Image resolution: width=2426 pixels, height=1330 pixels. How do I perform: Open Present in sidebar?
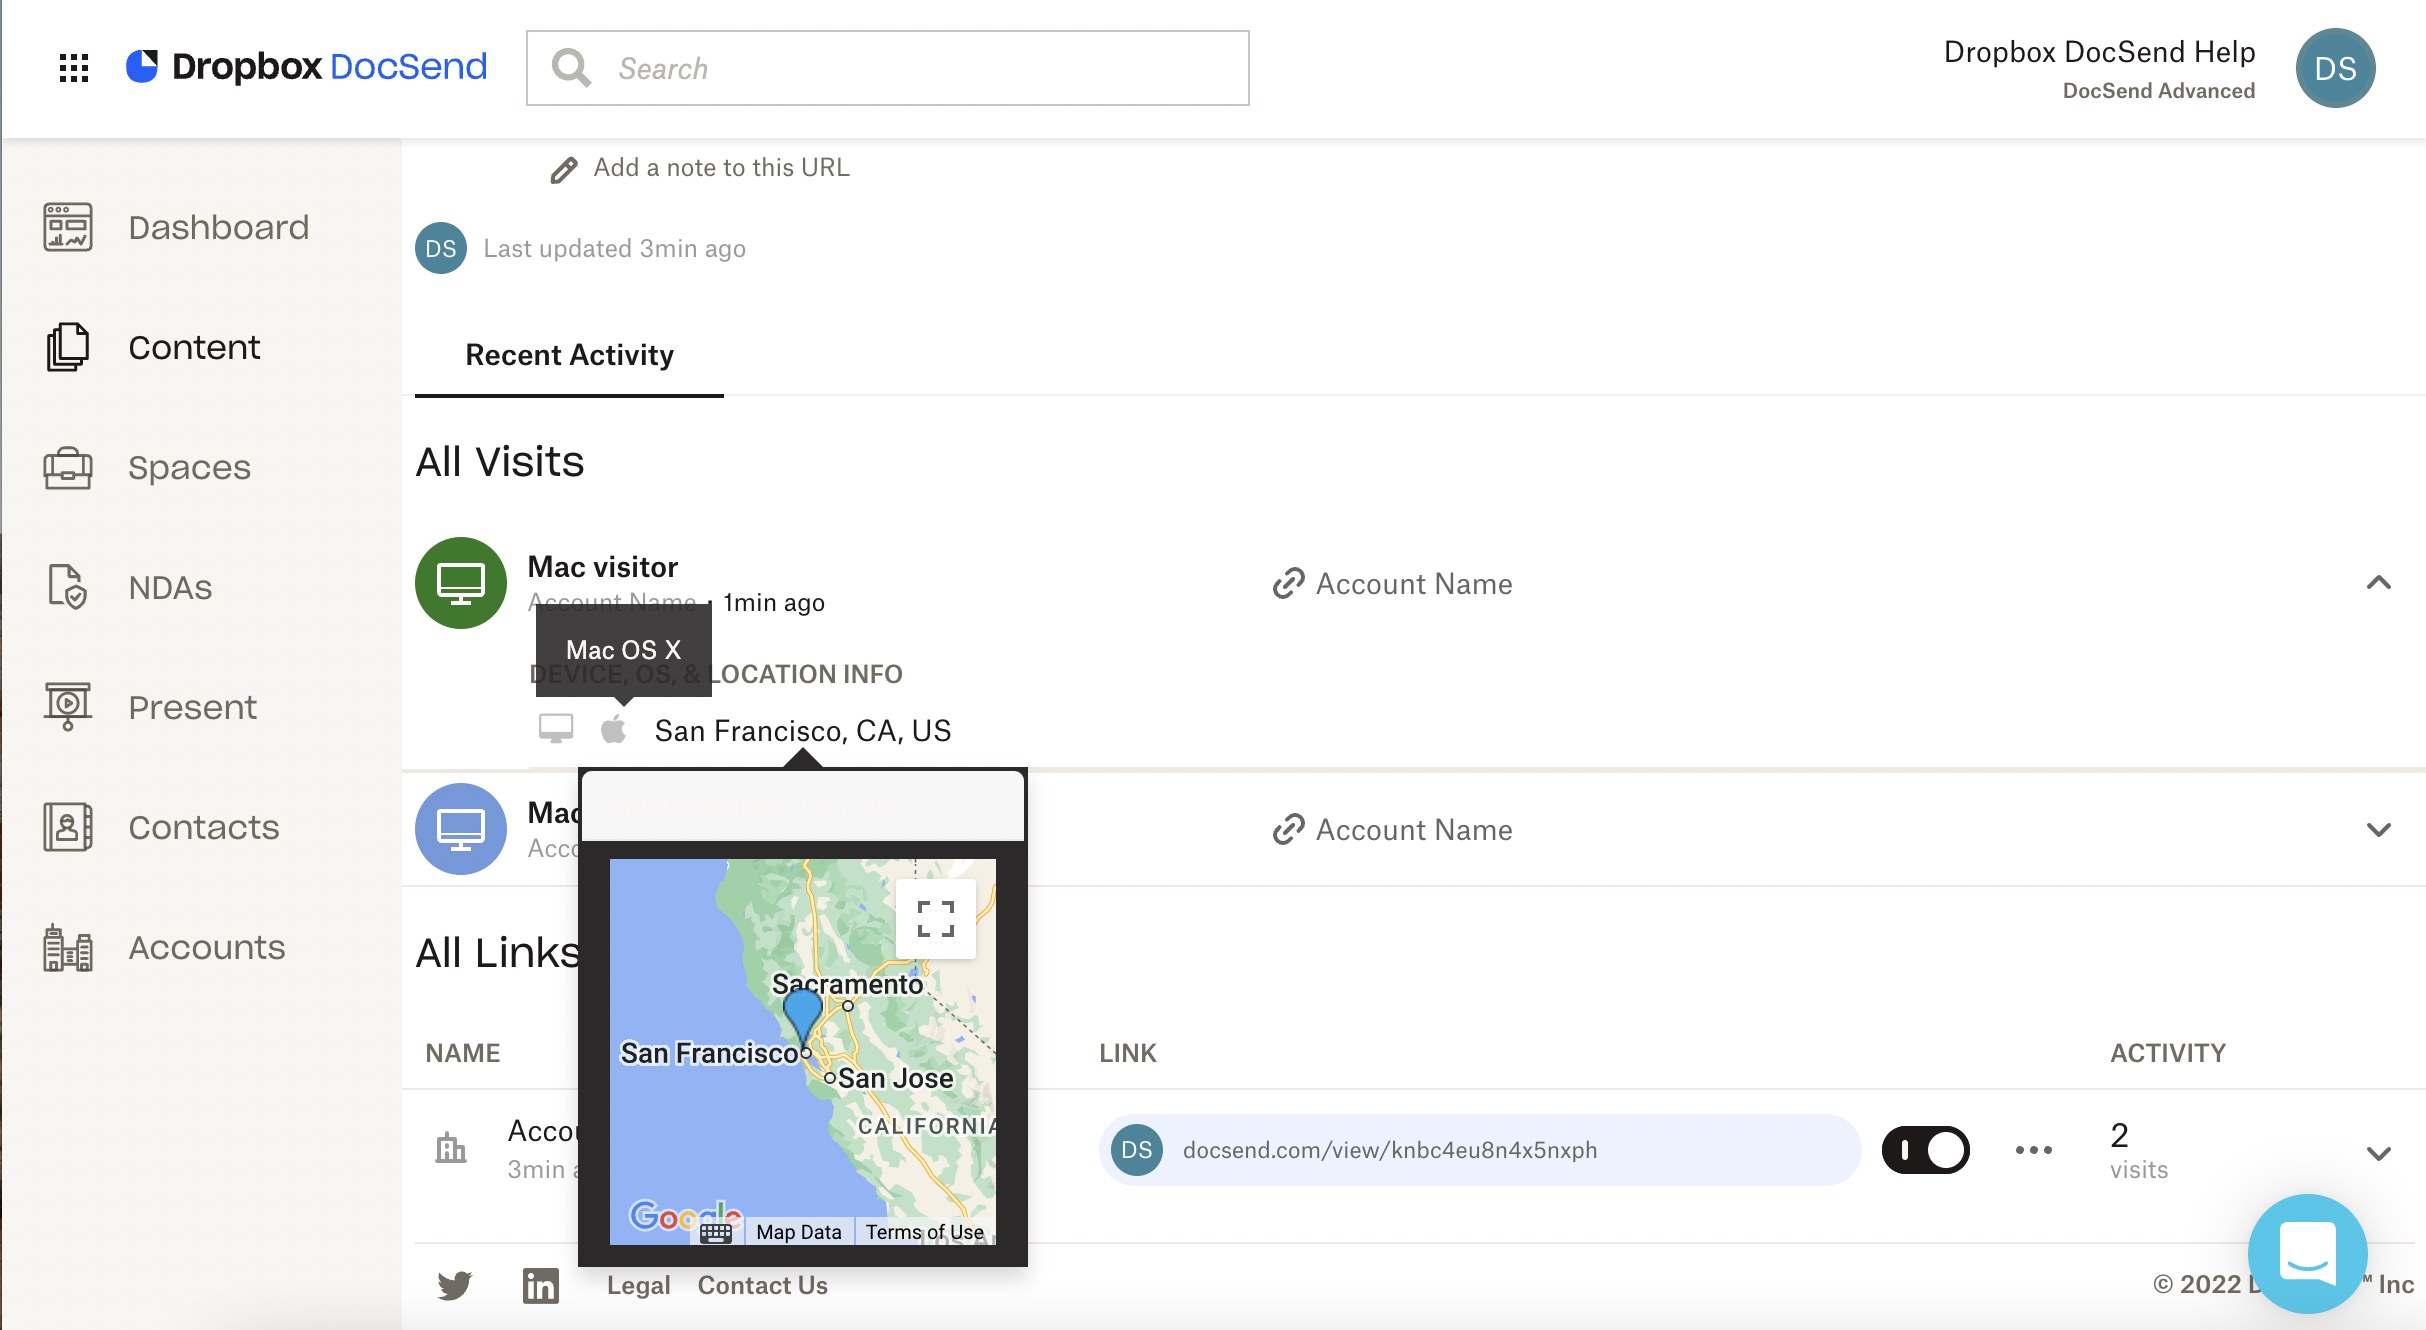192,707
